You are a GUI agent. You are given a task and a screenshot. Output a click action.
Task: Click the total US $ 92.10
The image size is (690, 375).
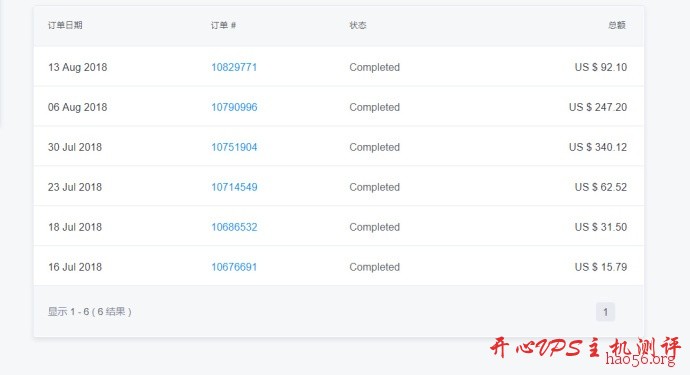coord(601,67)
